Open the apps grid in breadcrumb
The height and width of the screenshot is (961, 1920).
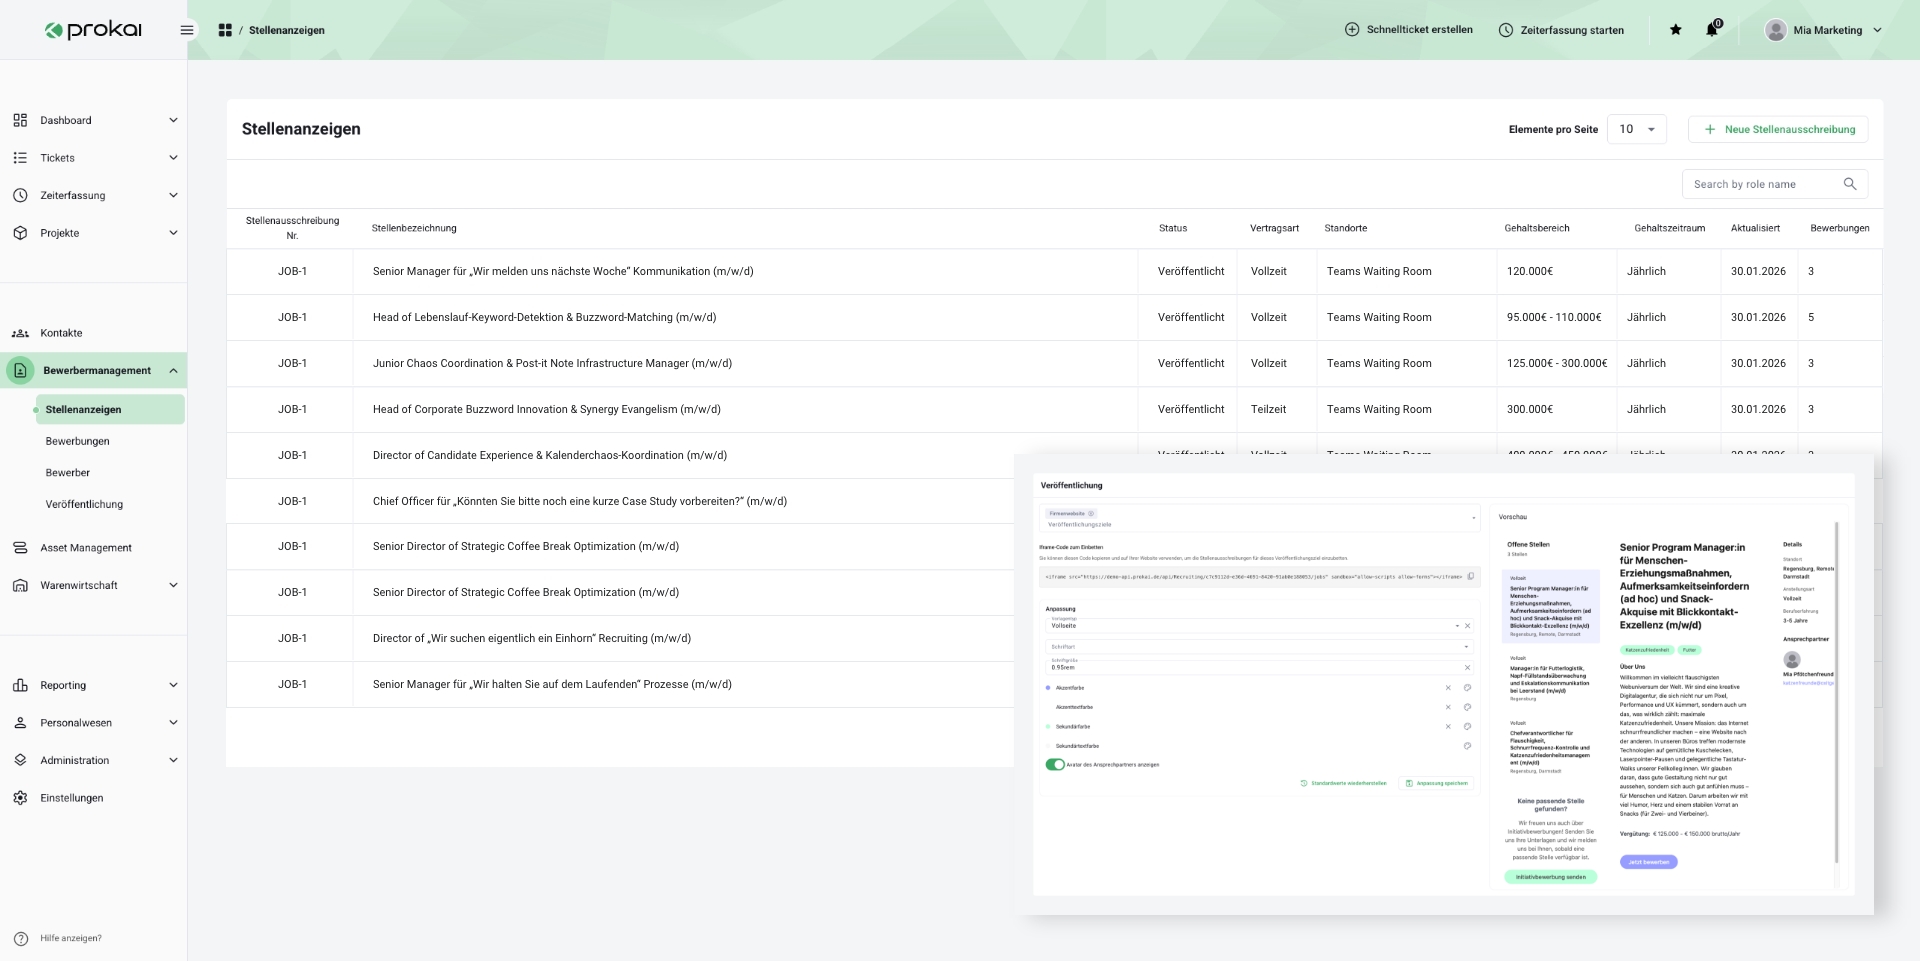click(x=225, y=30)
